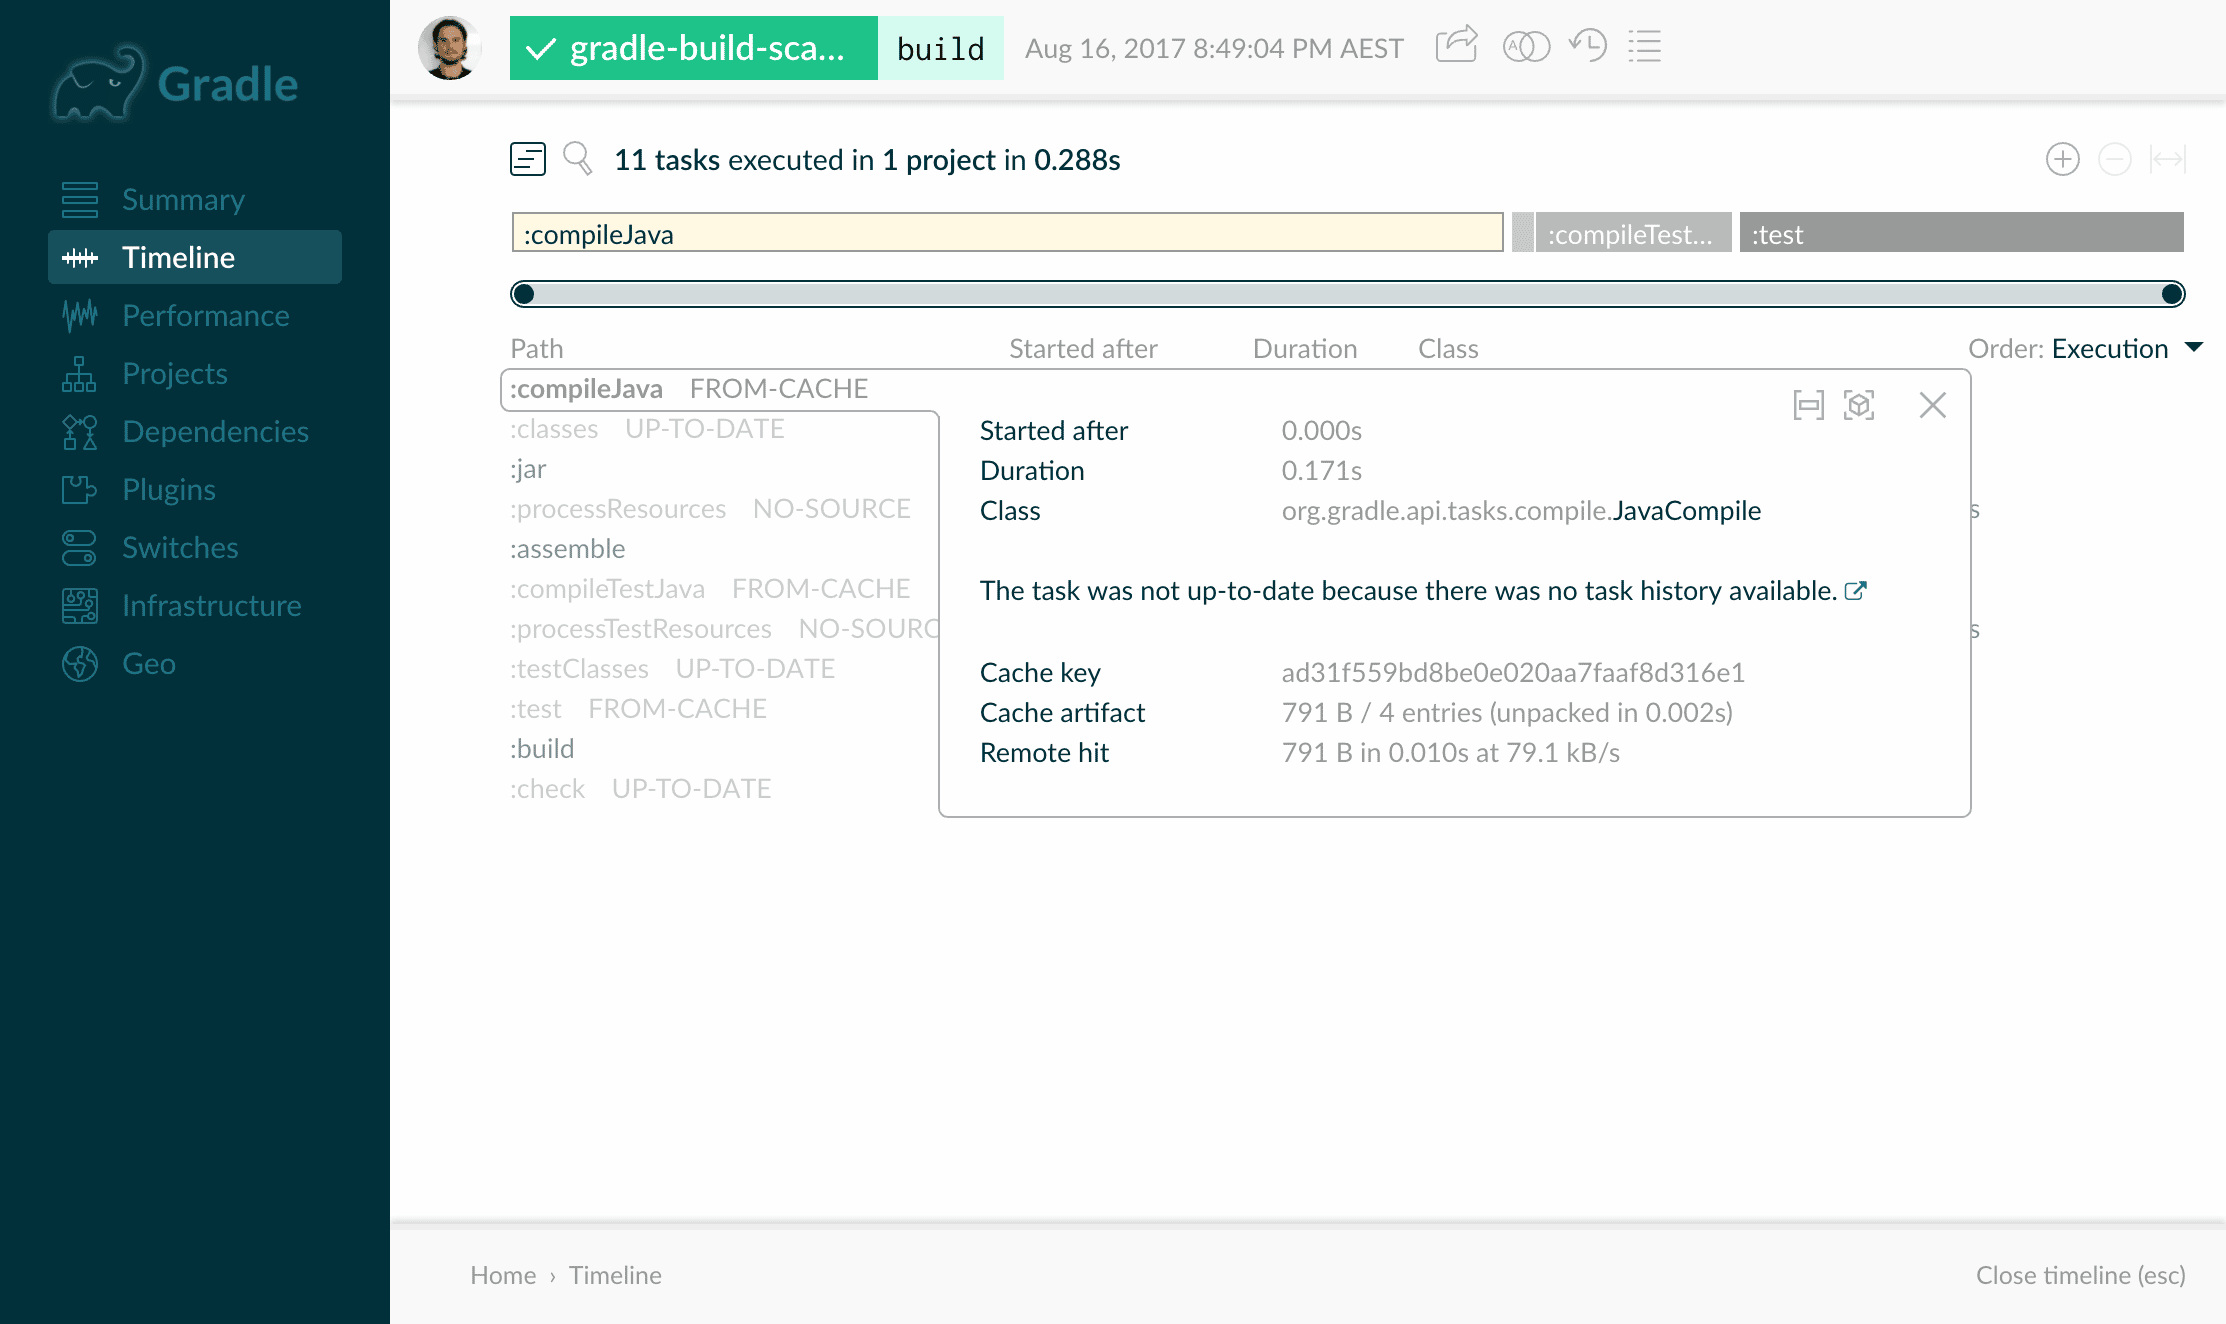
Task: Select the :test bar in timeline
Action: (1961, 233)
